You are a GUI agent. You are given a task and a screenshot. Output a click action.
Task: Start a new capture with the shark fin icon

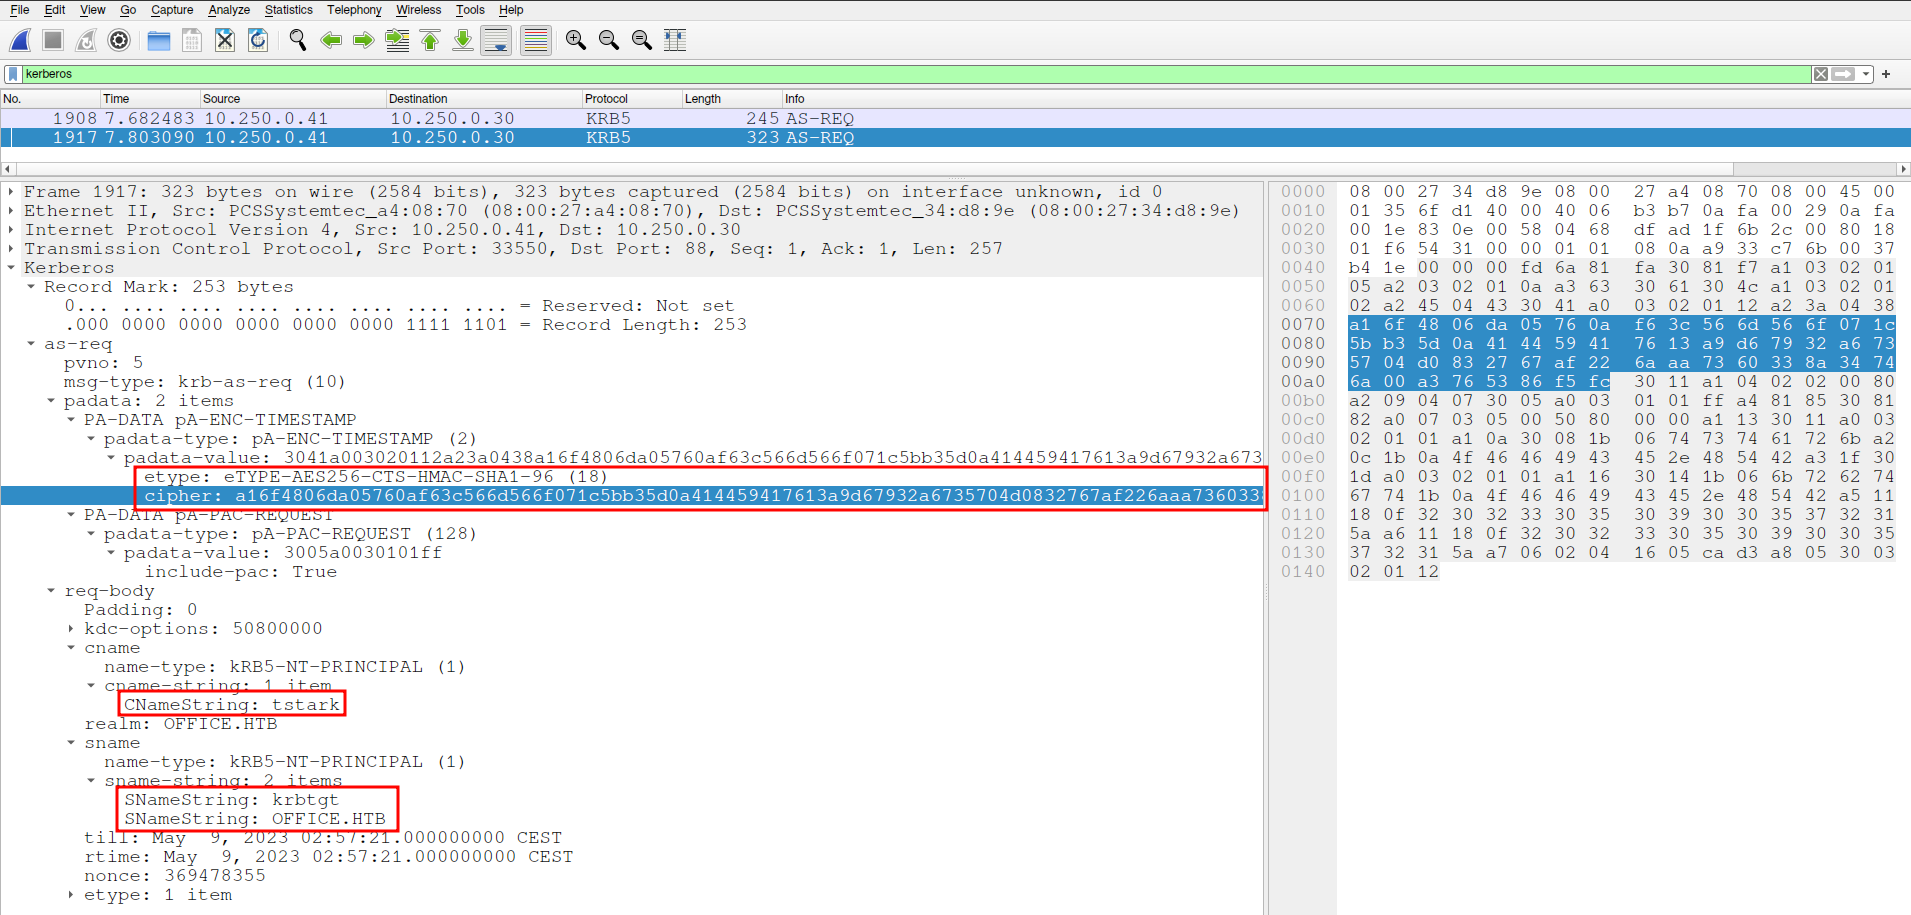pyautogui.click(x=20, y=40)
